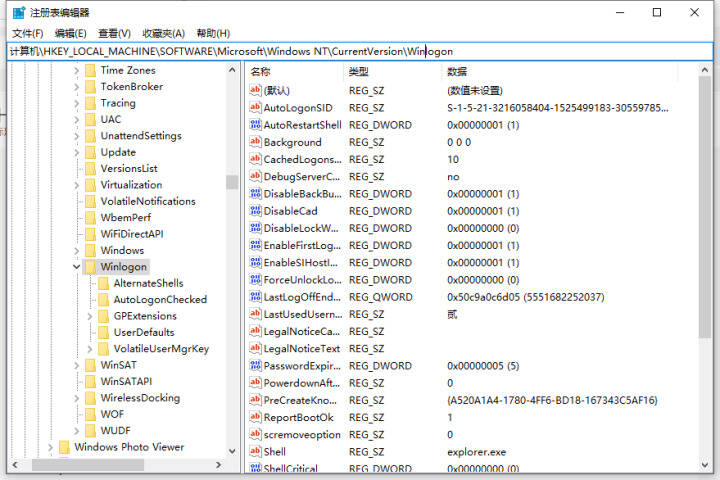Click the EnableSIHostI DWORD value icon
The image size is (720, 480).
(x=255, y=262)
